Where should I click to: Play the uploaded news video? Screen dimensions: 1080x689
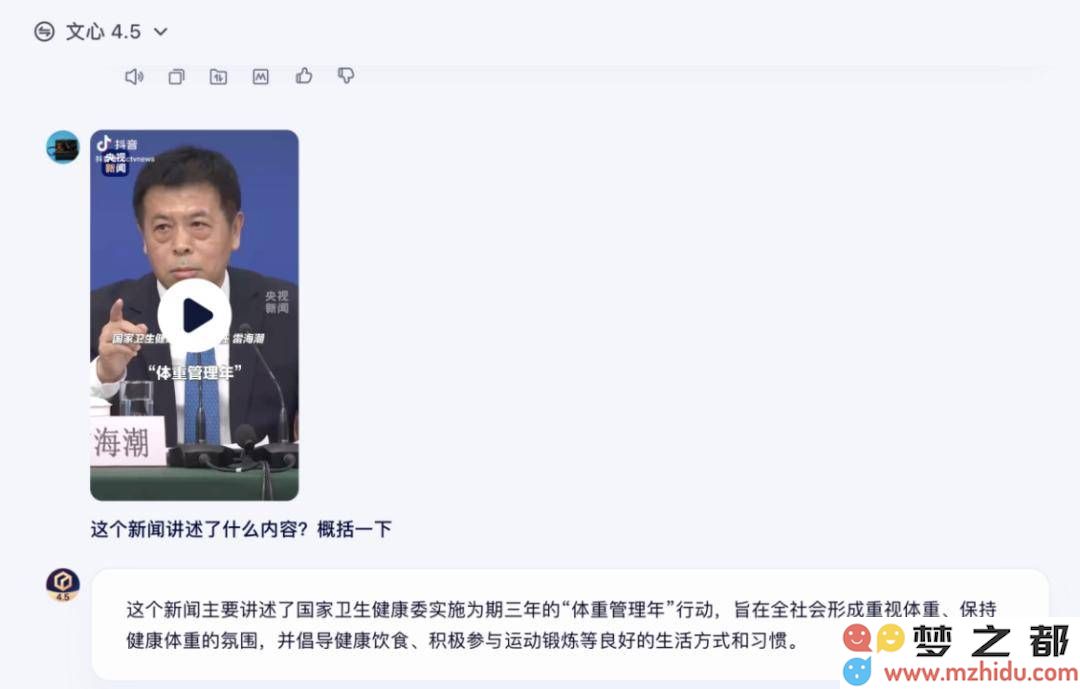pos(195,316)
